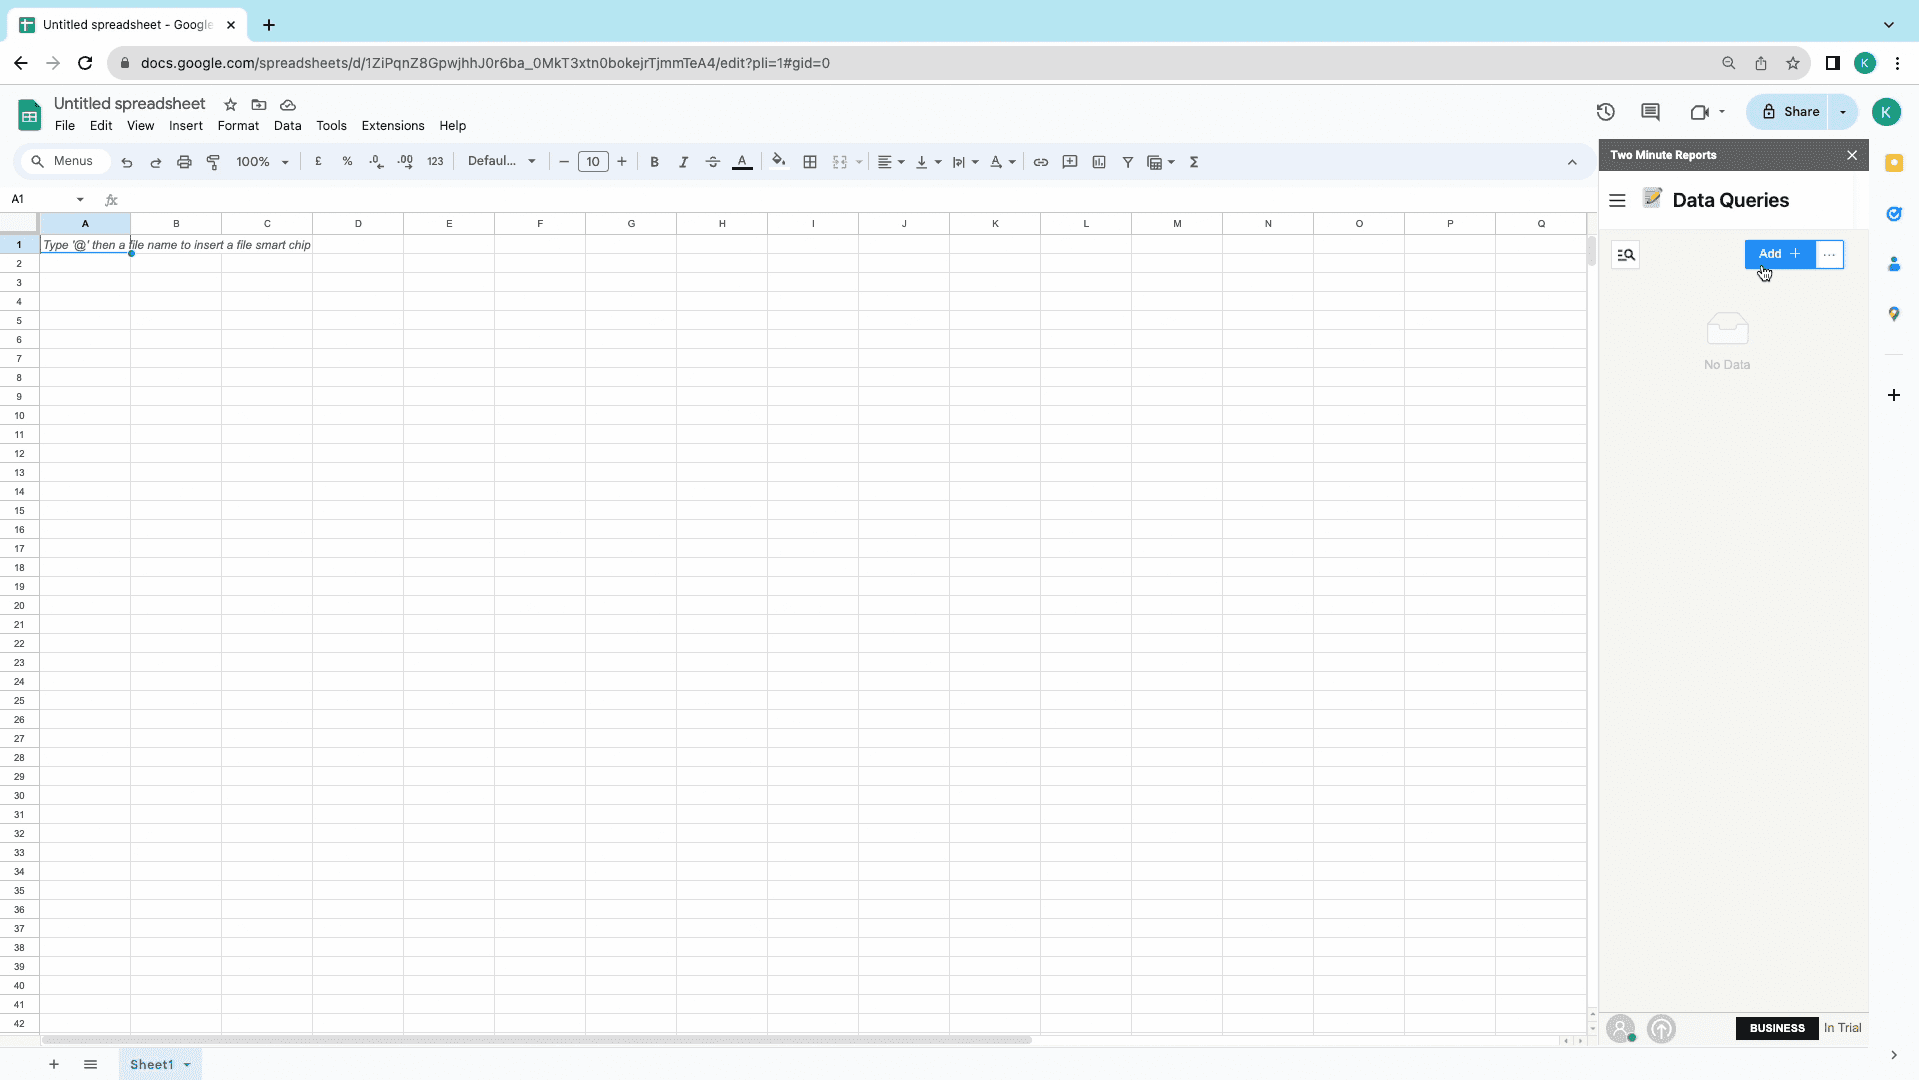Screen dimensions: 1919x1080
Task: Toggle strikethrough formatting
Action: pyautogui.click(x=712, y=162)
